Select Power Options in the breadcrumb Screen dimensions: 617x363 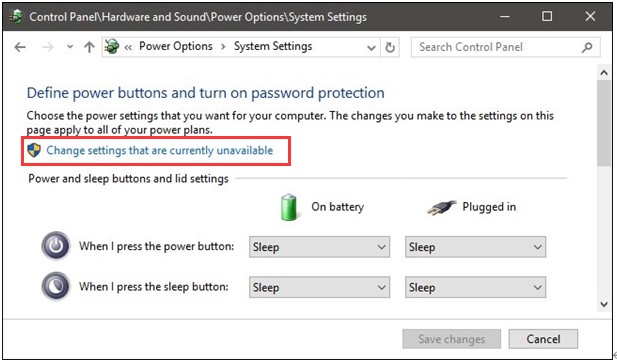click(175, 46)
